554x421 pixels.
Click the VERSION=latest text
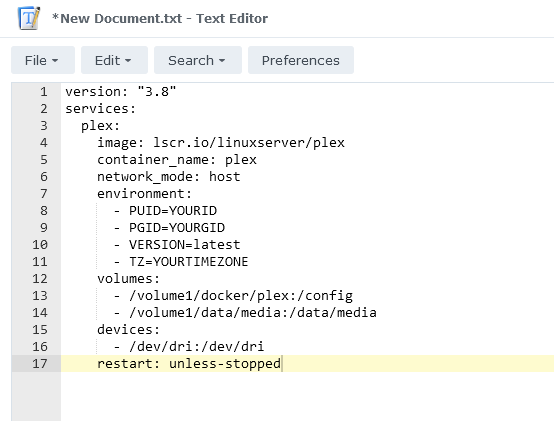(x=185, y=244)
